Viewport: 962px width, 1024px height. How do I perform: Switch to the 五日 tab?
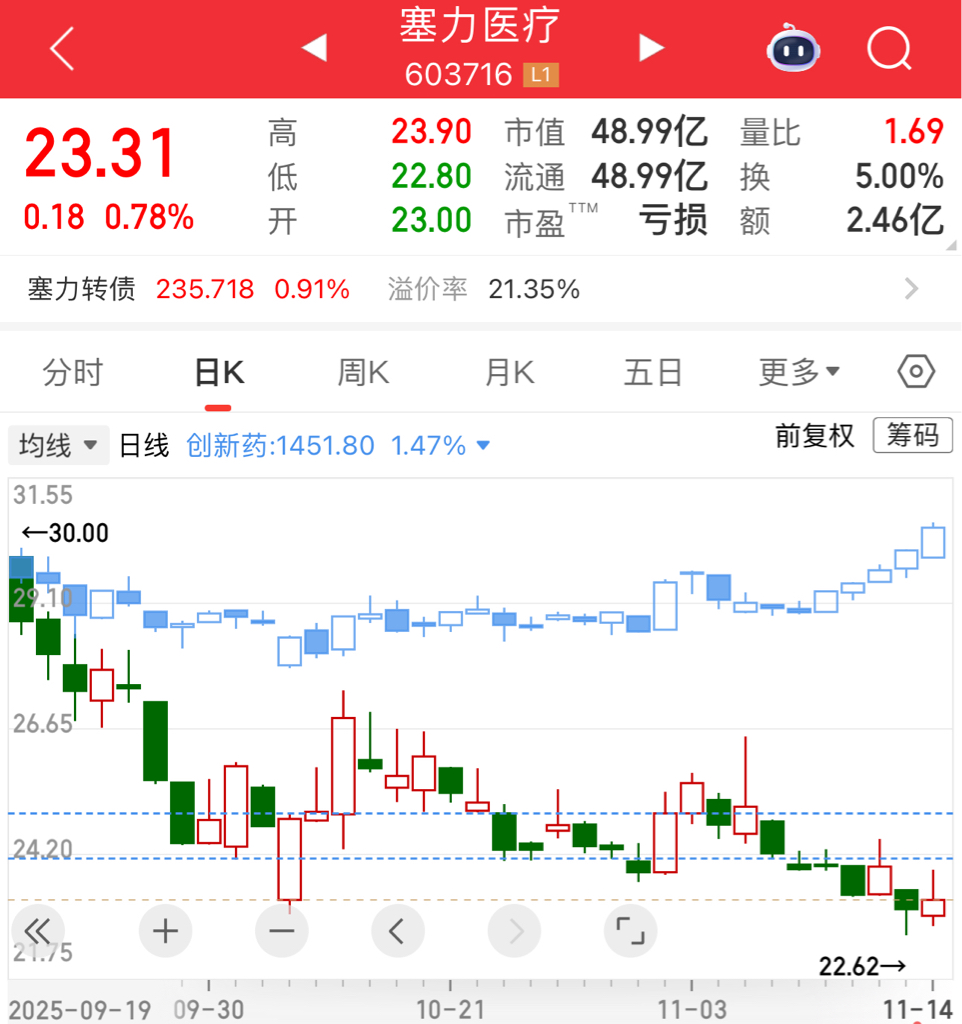pyautogui.click(x=653, y=372)
